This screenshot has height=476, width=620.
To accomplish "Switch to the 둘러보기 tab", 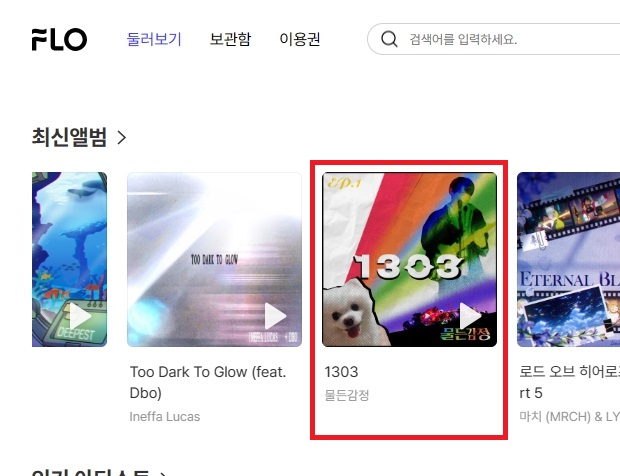I will [154, 39].
